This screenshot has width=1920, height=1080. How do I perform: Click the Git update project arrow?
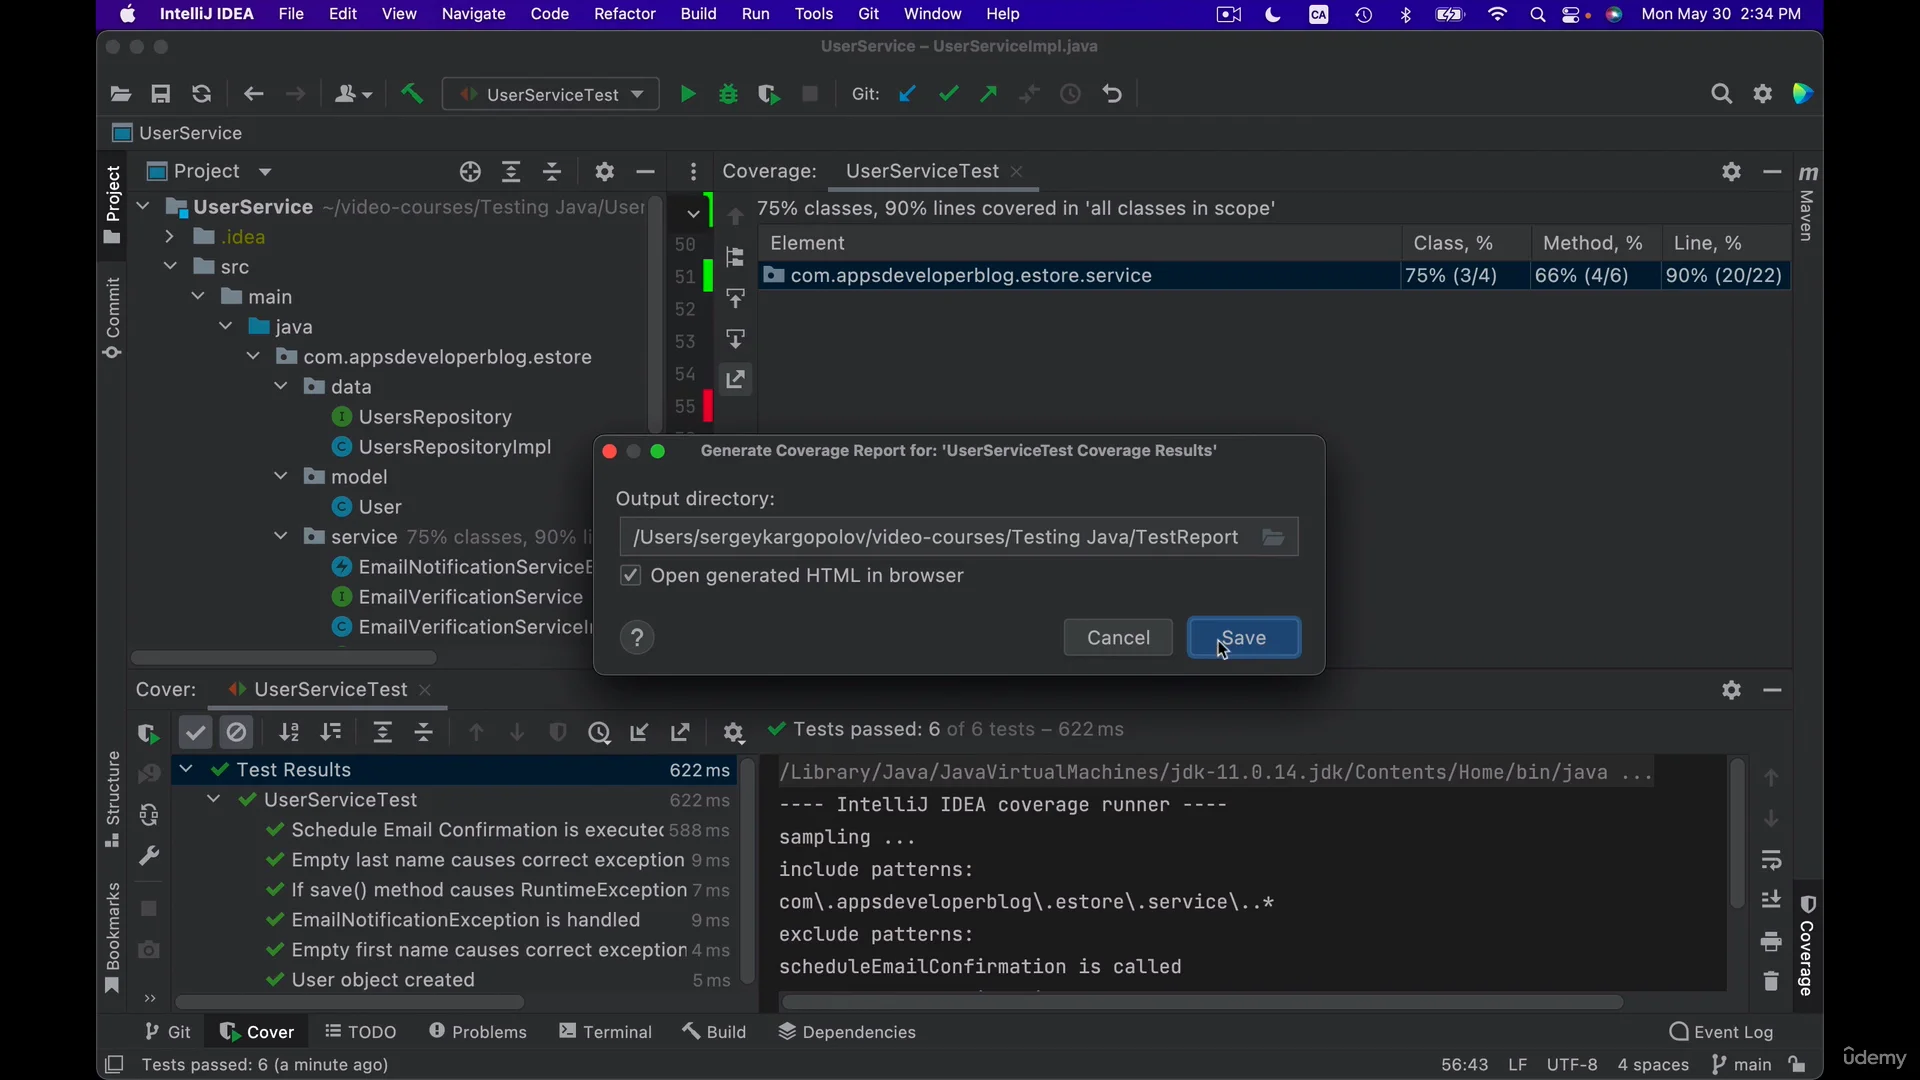[908, 94]
